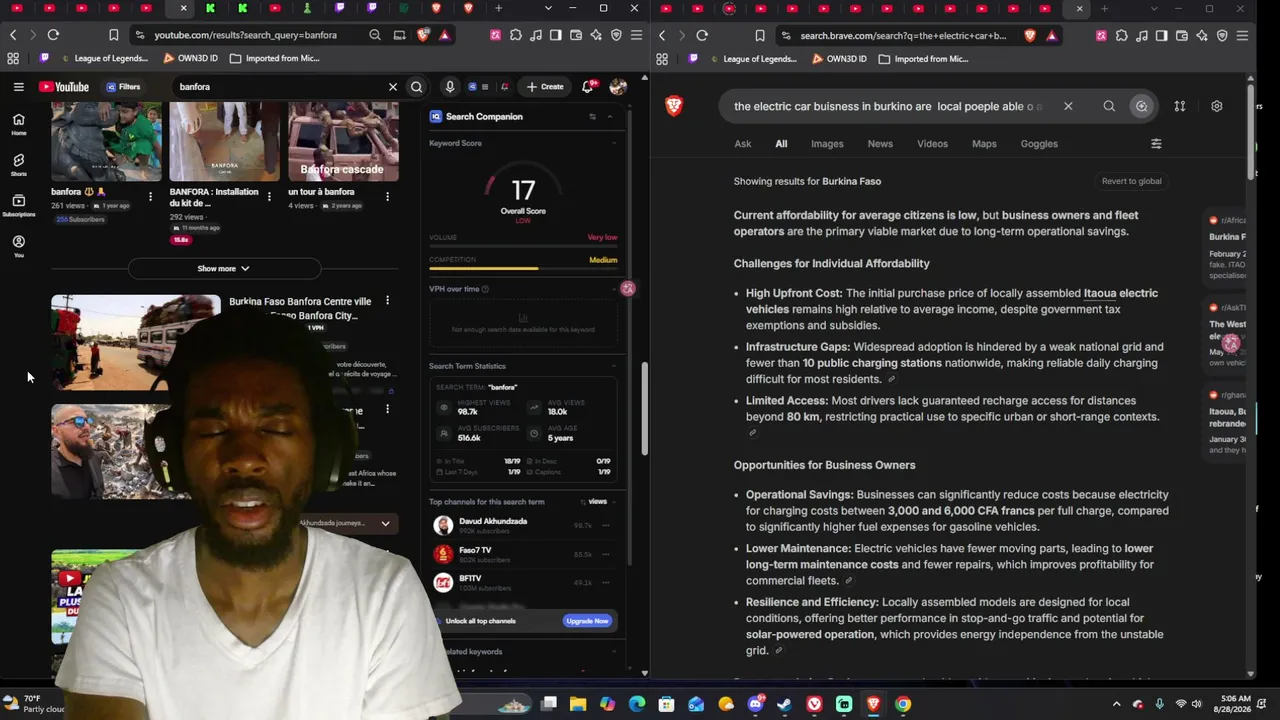Open the You section in YouTube sidebar
Screen dimensions: 1280x720
coord(18,246)
